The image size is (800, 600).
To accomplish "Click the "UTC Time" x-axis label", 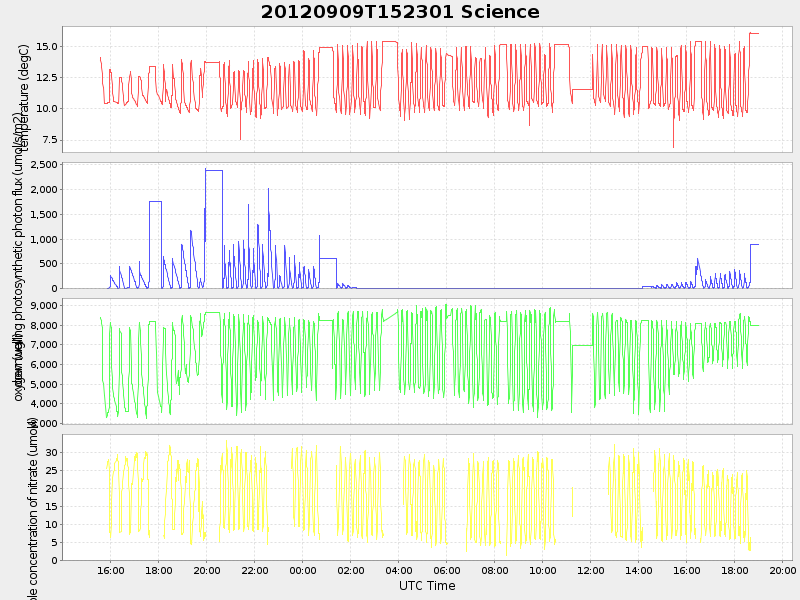I will pos(427,586).
